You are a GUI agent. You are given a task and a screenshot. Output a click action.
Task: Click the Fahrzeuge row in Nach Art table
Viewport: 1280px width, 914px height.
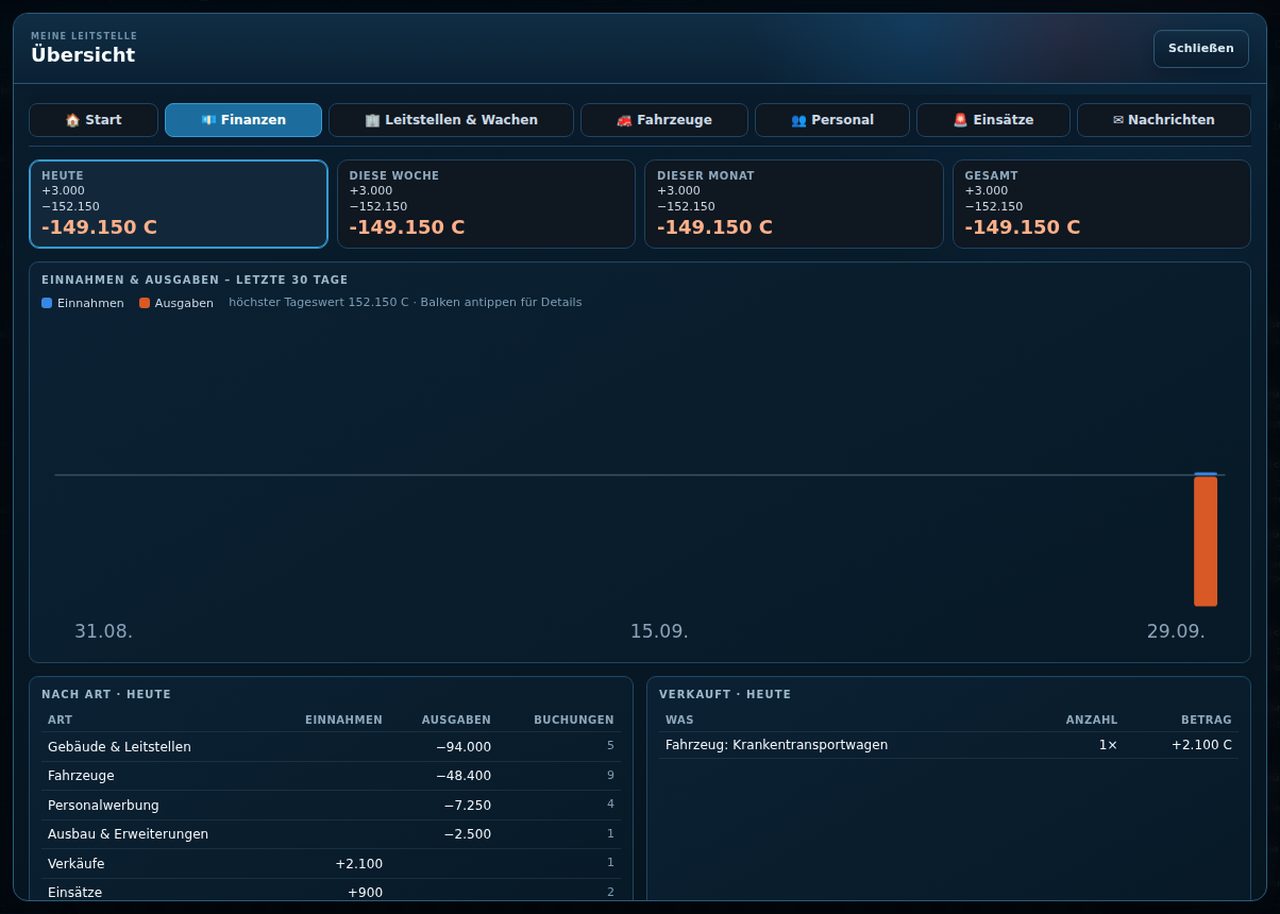(x=331, y=776)
